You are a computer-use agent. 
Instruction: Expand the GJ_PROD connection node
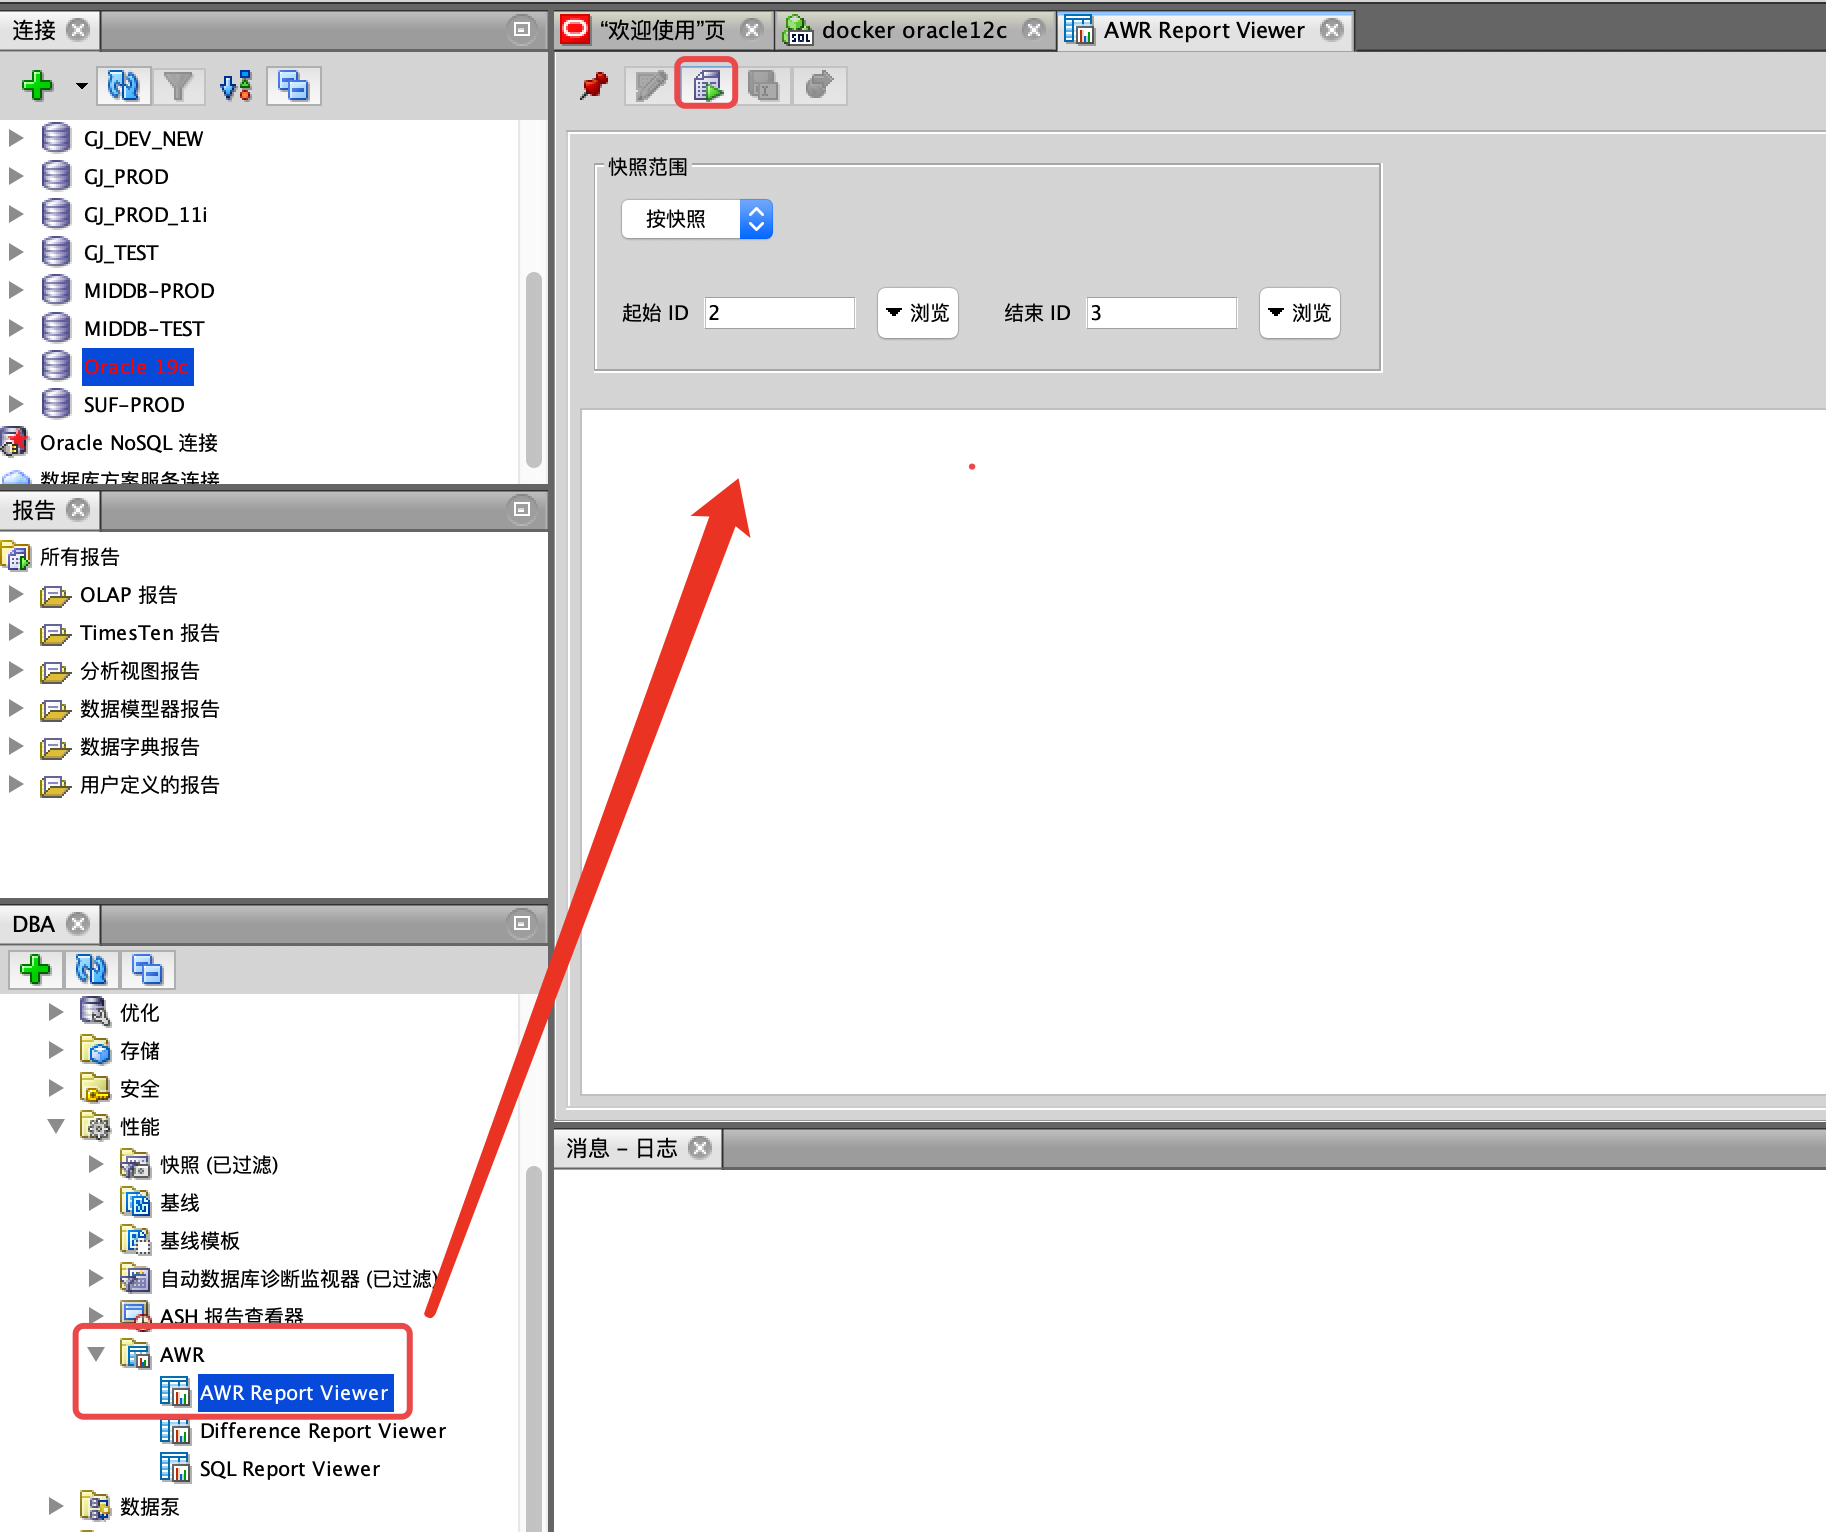tap(16, 177)
